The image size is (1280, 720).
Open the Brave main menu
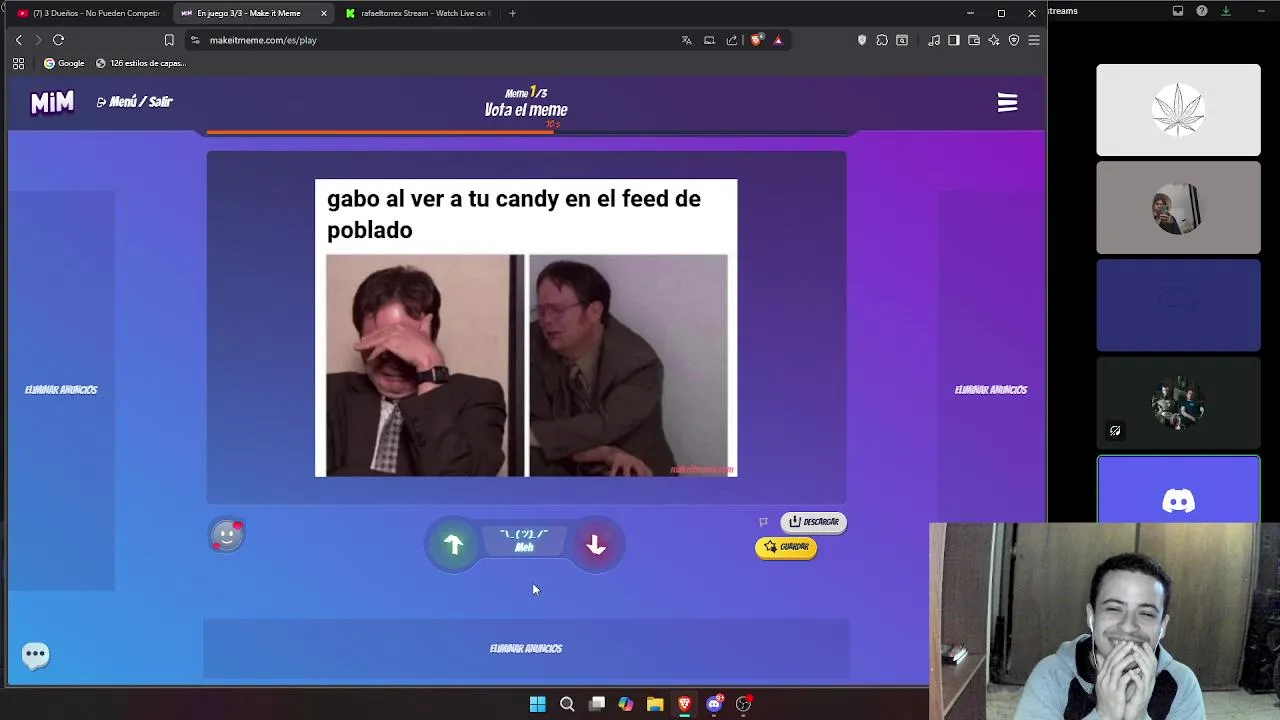coord(1034,40)
